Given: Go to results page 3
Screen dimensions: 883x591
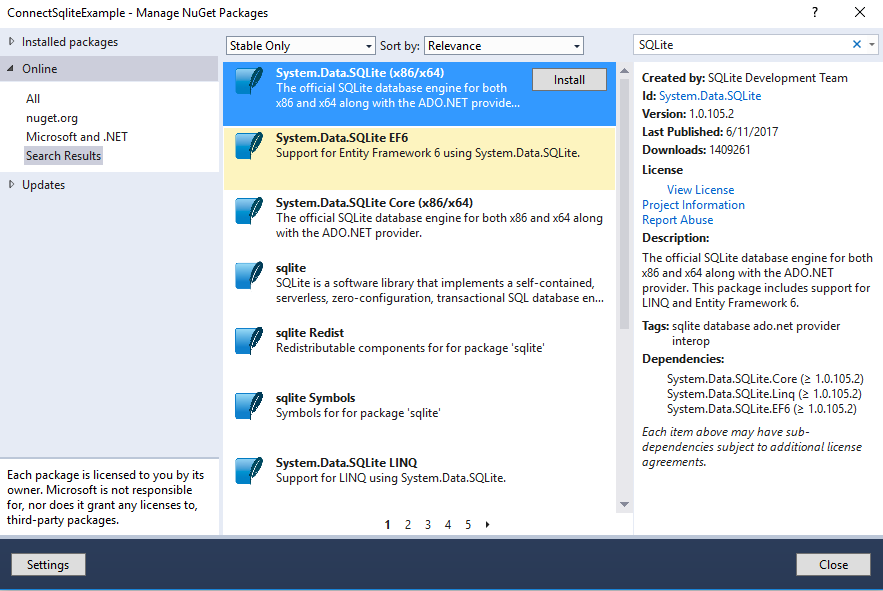Looking at the screenshot, I should pyautogui.click(x=428, y=525).
